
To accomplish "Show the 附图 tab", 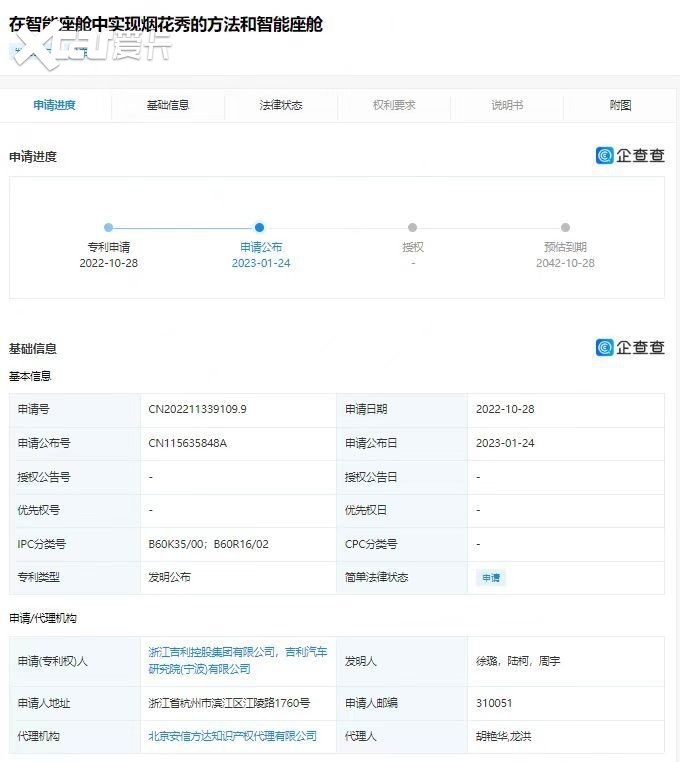I will click(x=620, y=105).
